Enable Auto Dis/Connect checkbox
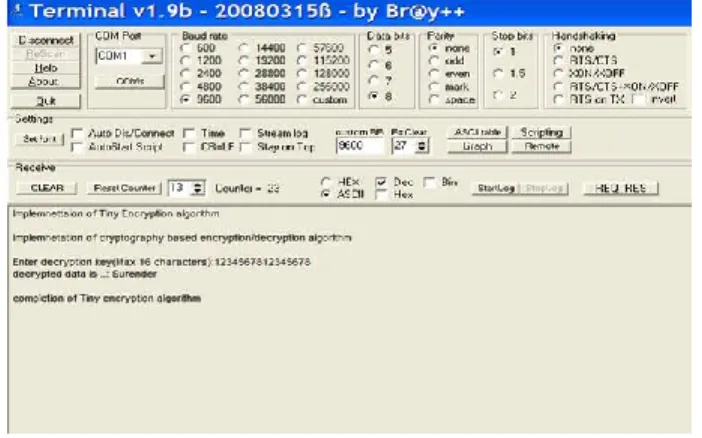Screen dimensions: 702x438 tap(77, 133)
